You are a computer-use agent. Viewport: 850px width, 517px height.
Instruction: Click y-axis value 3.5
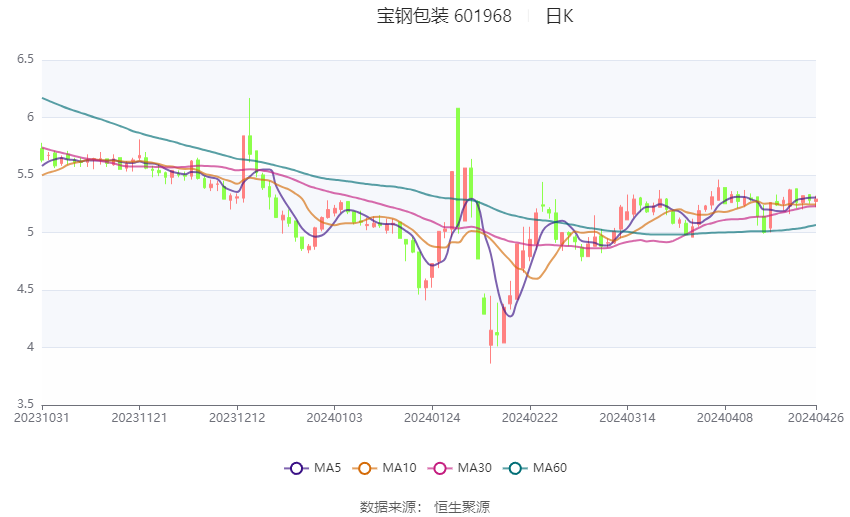pyautogui.click(x=25, y=404)
